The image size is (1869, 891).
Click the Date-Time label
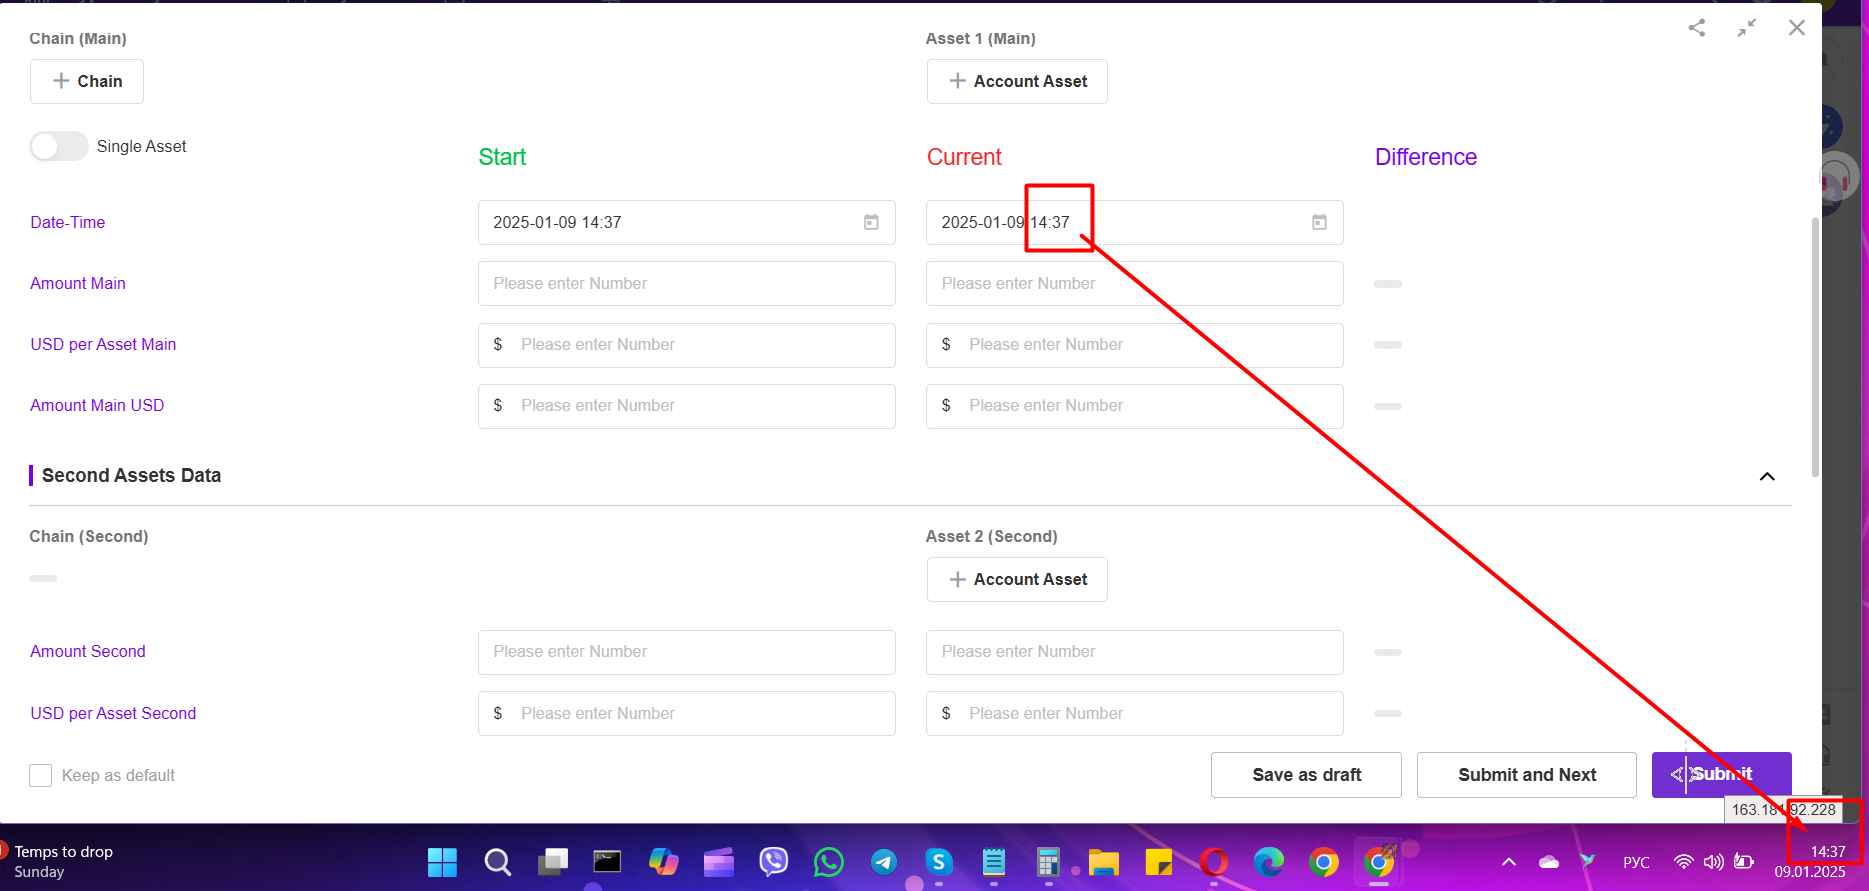click(x=68, y=222)
